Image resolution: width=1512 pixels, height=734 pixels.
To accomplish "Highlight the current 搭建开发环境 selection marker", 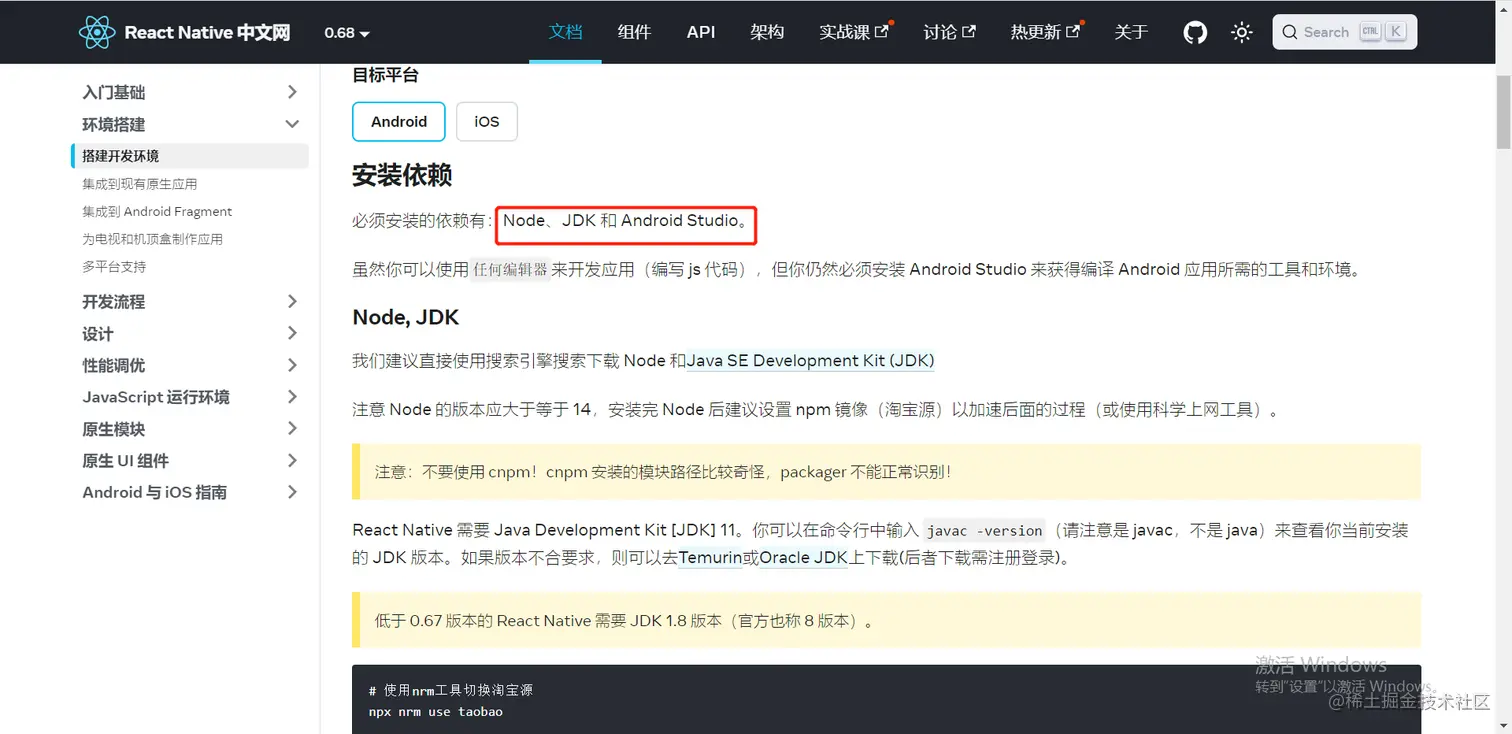I will tap(72, 156).
